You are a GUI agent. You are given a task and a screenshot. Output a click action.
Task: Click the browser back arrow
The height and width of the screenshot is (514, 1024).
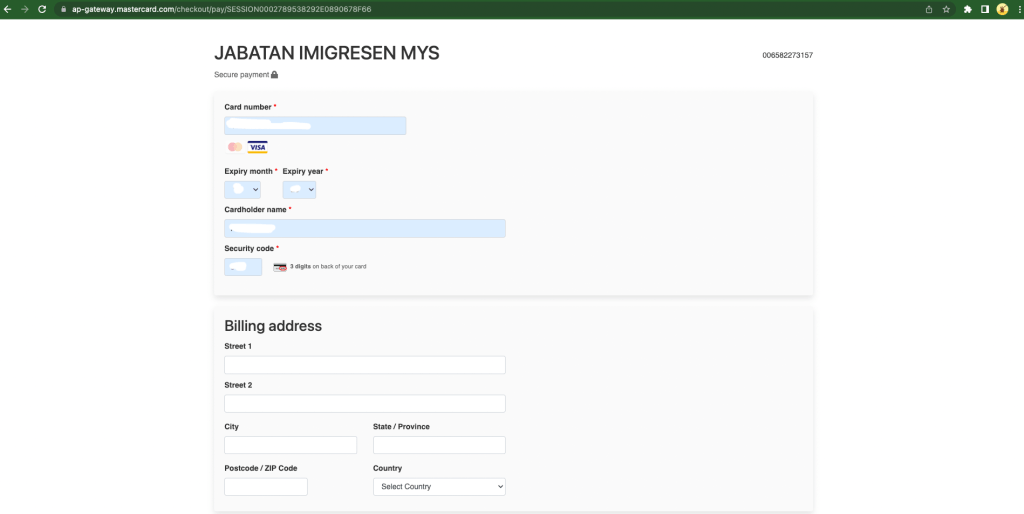8,9
